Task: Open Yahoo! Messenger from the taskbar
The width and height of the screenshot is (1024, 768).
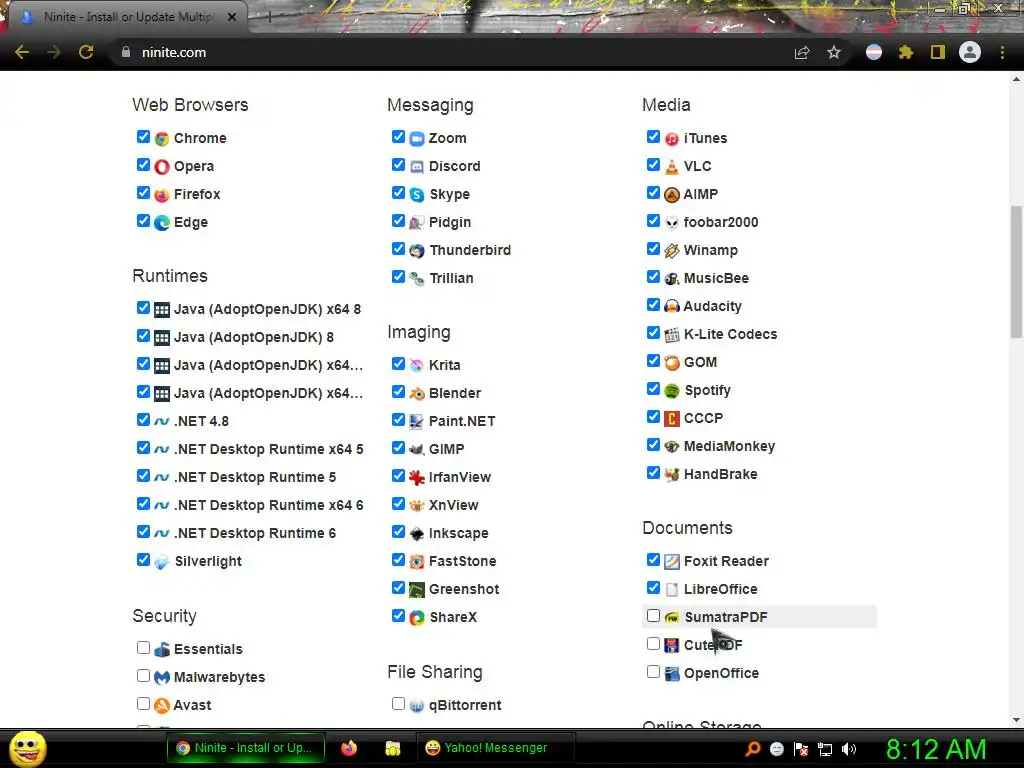Action: [495, 748]
